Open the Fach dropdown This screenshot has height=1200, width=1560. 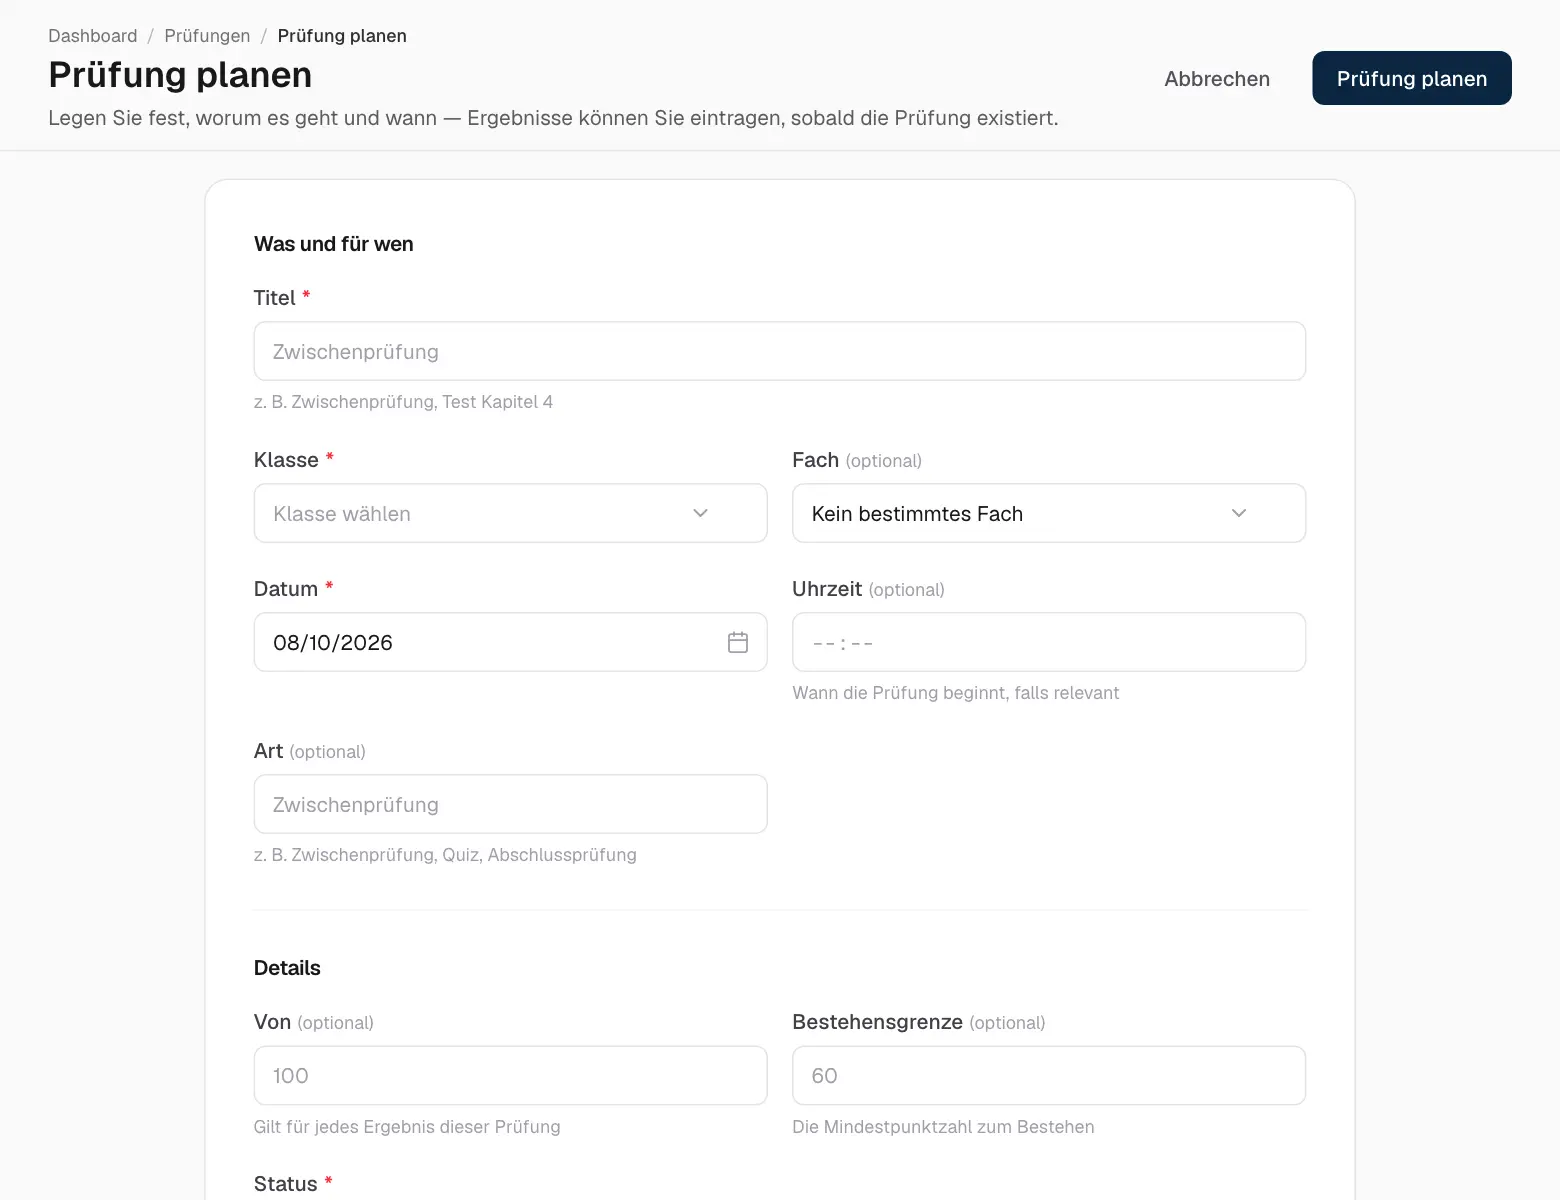click(x=1049, y=513)
